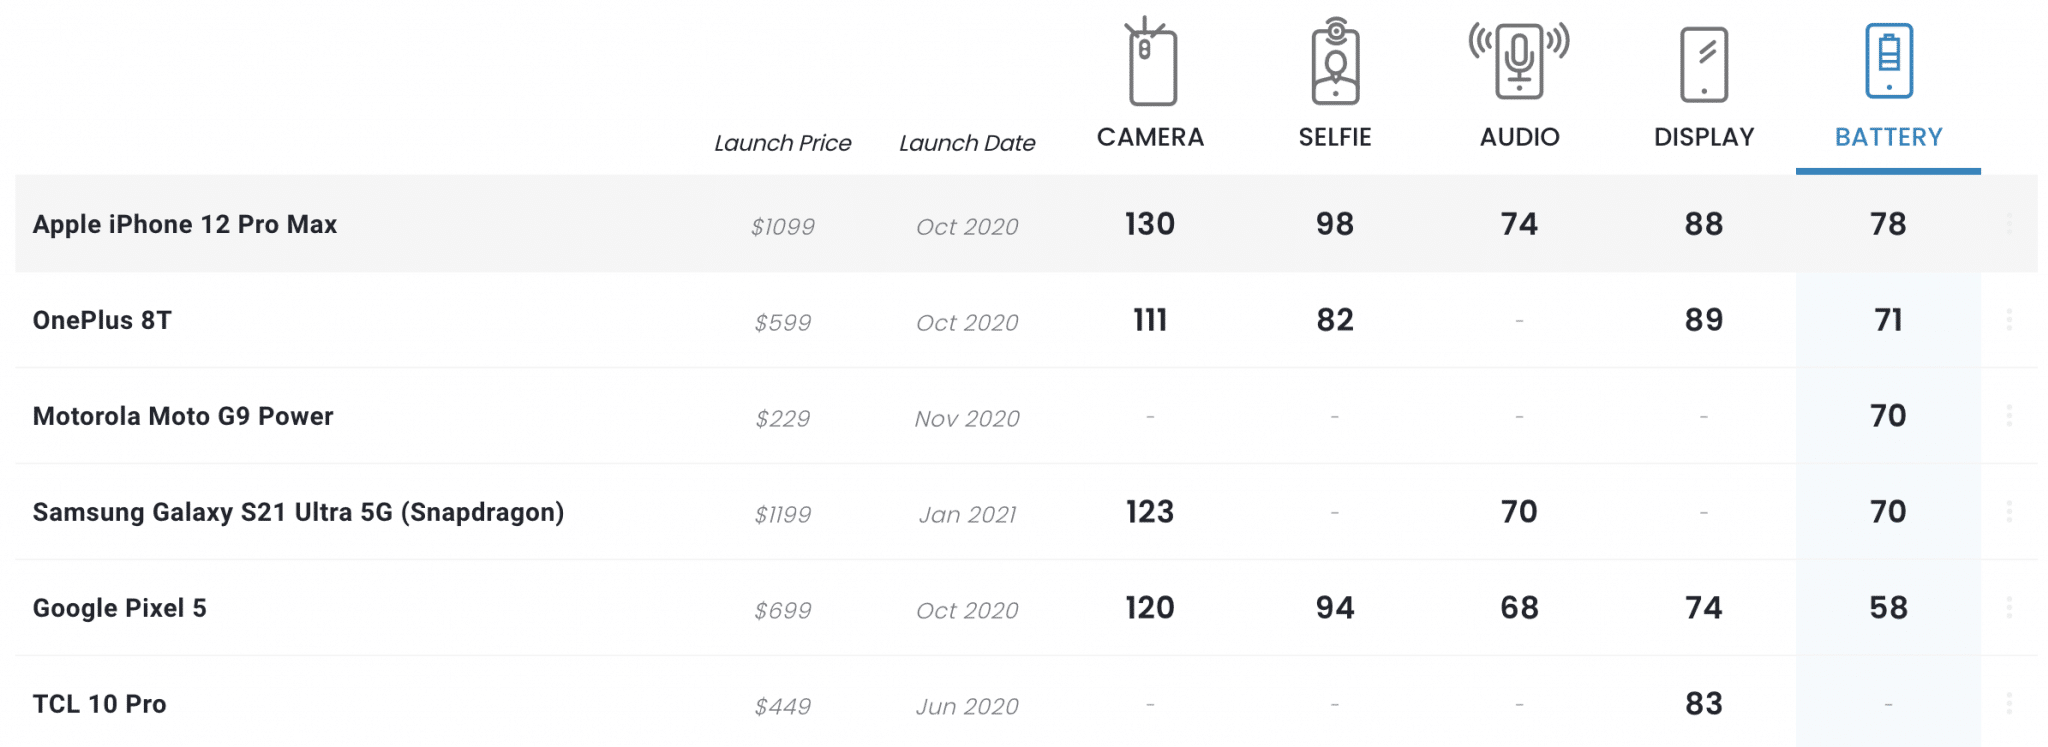This screenshot has height=747, width=2048.
Task: Open the TCL 10 Pro row options menu
Action: (x=2009, y=704)
